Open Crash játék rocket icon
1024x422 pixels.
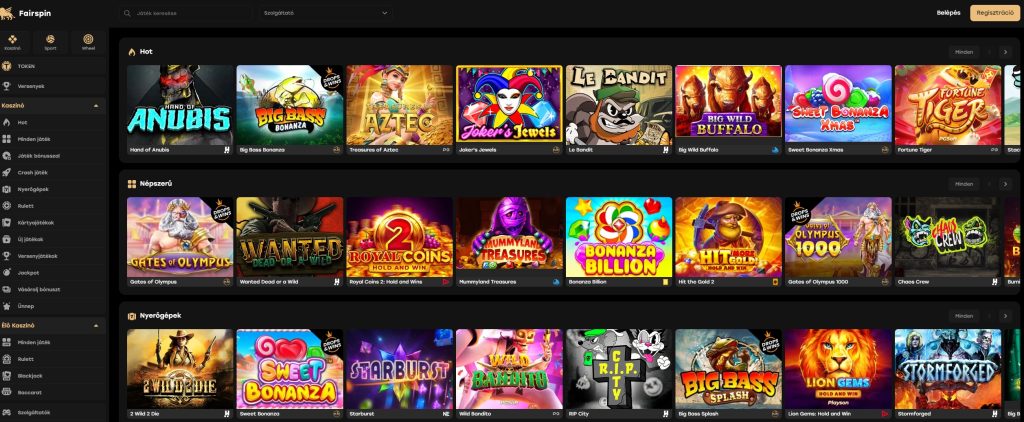point(7,172)
